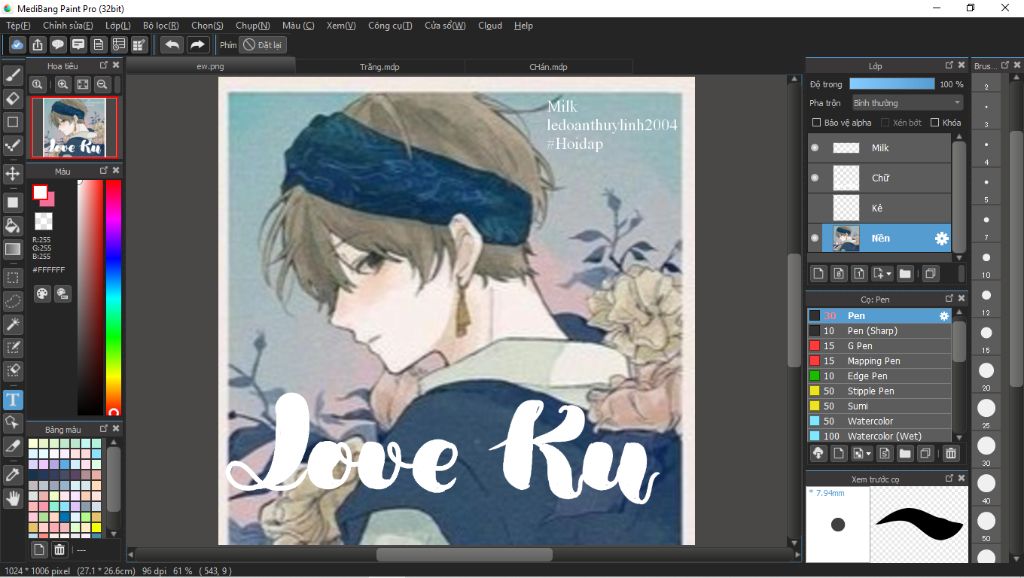The height and width of the screenshot is (578, 1024).
Task: Toggle visibility of Nền layer
Action: tap(814, 238)
